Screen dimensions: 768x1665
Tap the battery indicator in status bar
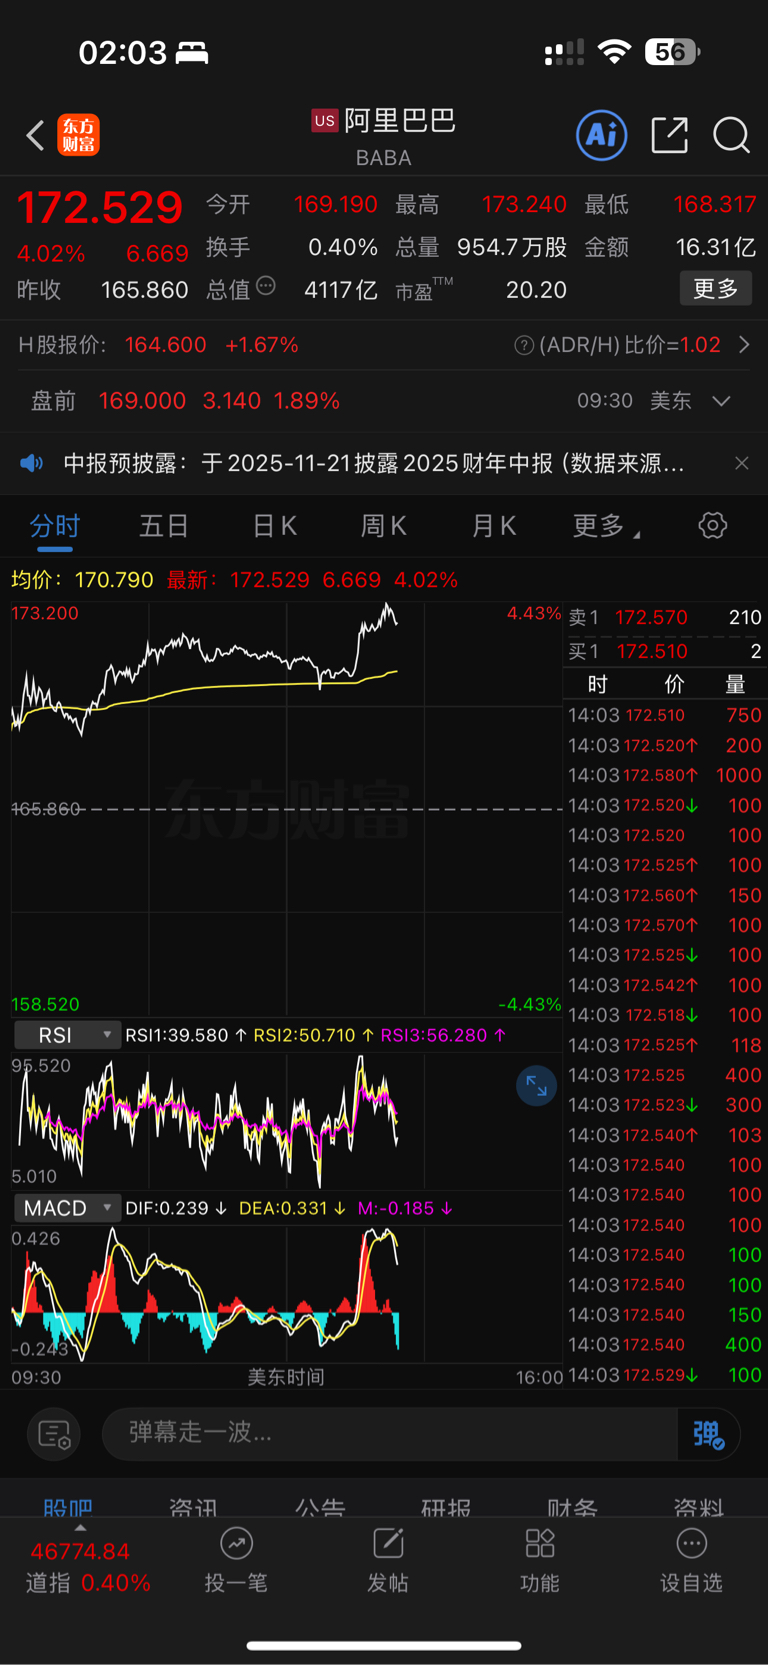(x=673, y=51)
